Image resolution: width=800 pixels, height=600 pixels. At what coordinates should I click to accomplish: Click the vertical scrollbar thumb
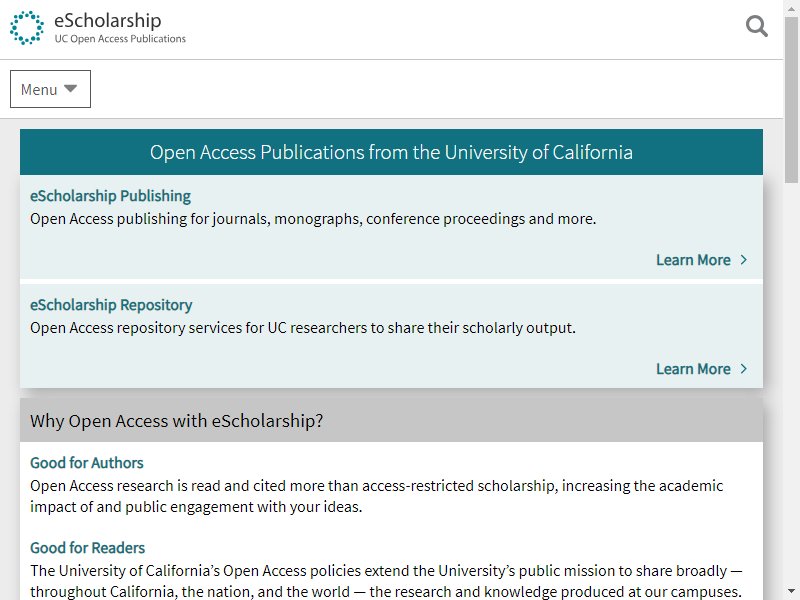tap(792, 99)
